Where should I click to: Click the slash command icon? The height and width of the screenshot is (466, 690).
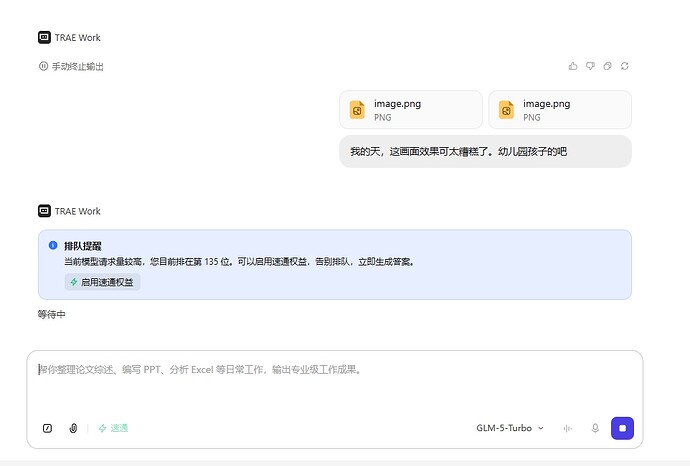tap(48, 428)
